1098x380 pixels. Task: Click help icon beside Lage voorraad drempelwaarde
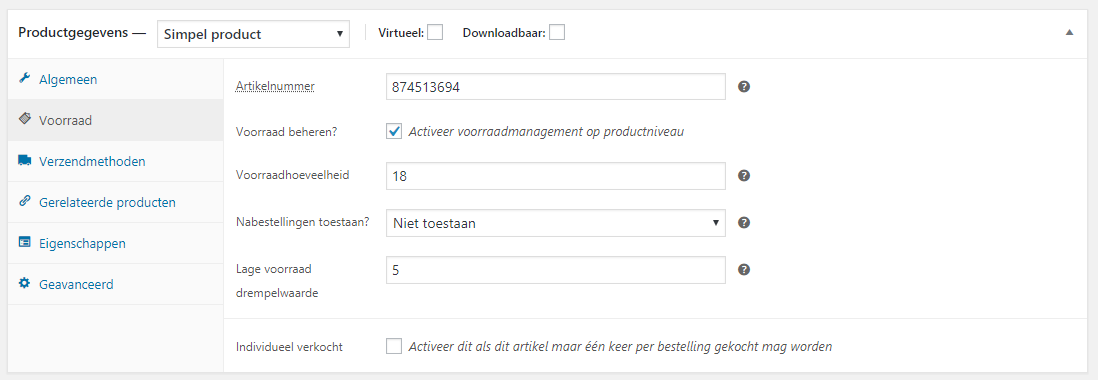point(744,269)
